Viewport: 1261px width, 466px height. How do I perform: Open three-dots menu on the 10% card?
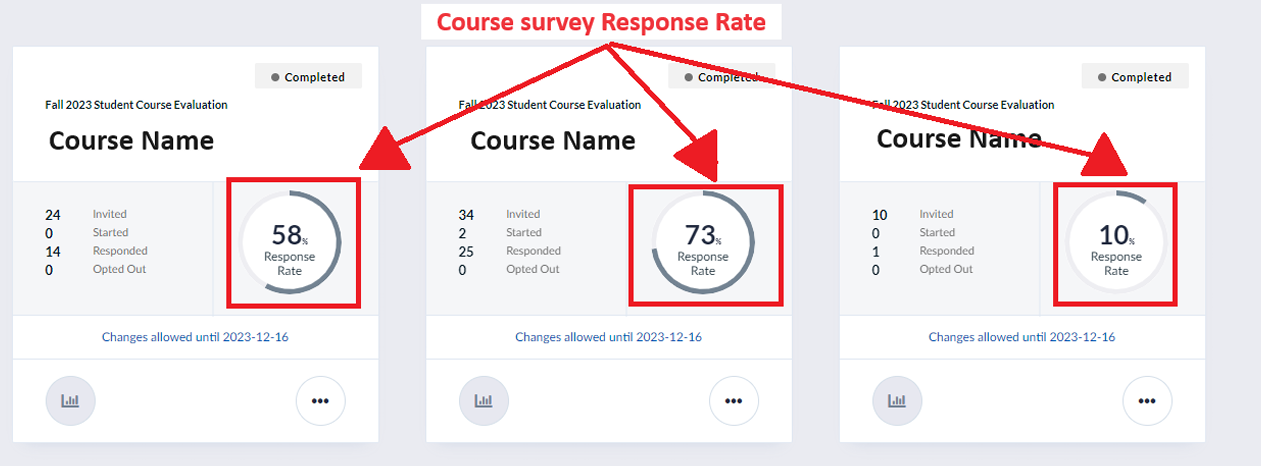tap(1147, 401)
